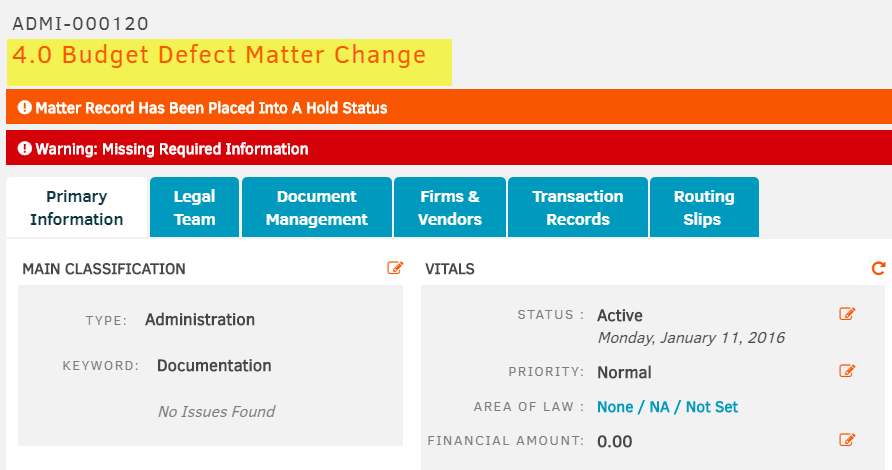Click the matter number ADMI-000120
This screenshot has width=892, height=470.
tap(80, 23)
